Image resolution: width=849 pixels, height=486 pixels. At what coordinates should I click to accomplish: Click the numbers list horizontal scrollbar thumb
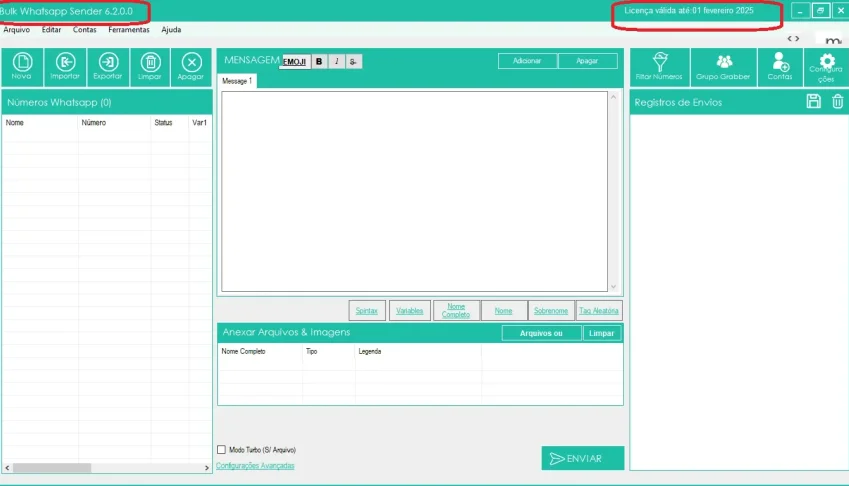[x=52, y=468]
